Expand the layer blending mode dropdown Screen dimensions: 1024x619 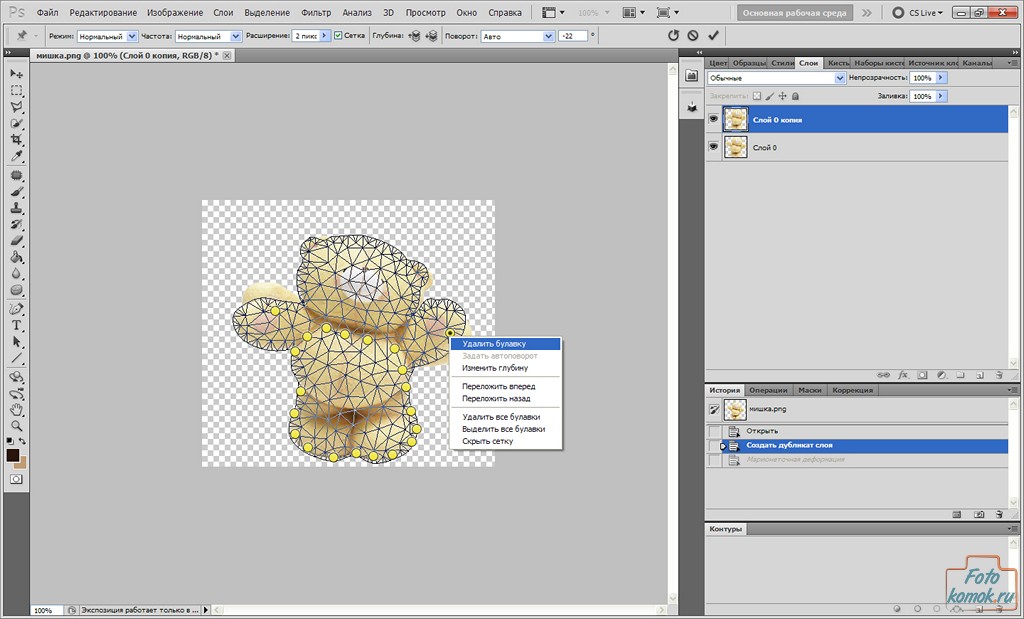point(776,78)
